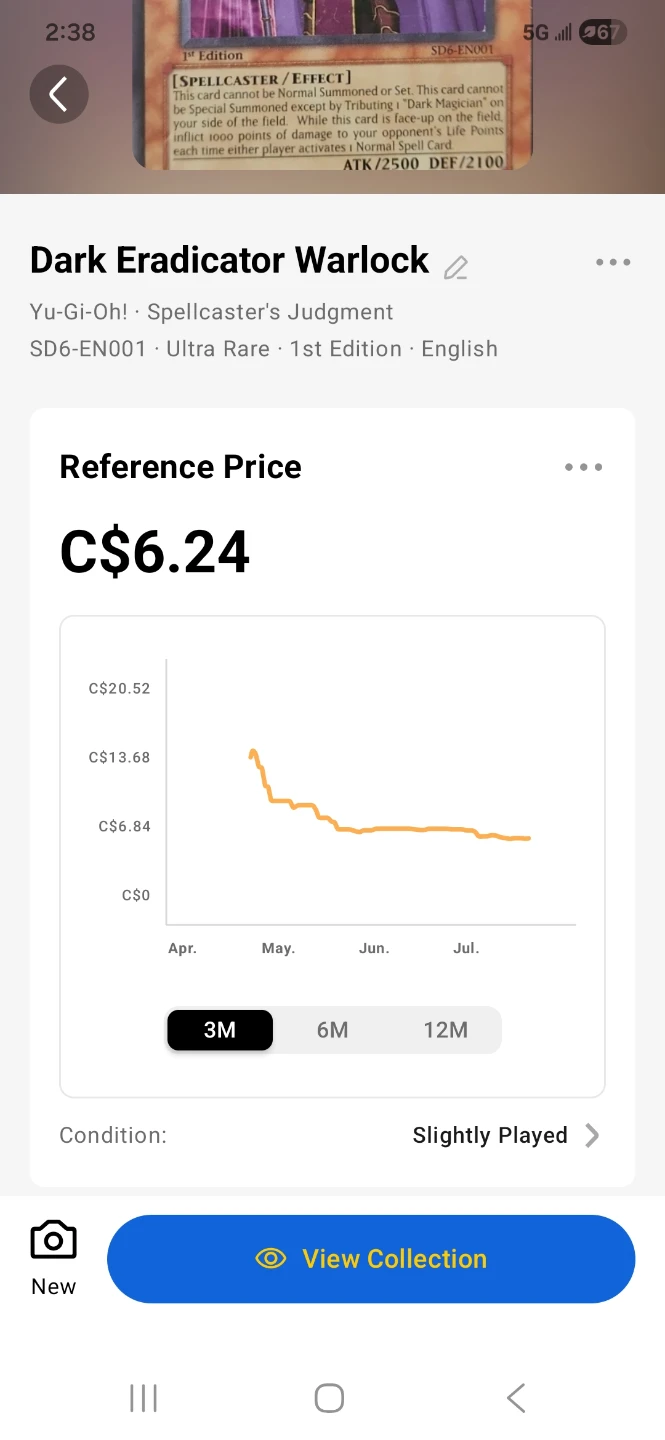The height and width of the screenshot is (1440, 665).
Task: Open the three-dot menu beside the card title
Action: (x=613, y=262)
